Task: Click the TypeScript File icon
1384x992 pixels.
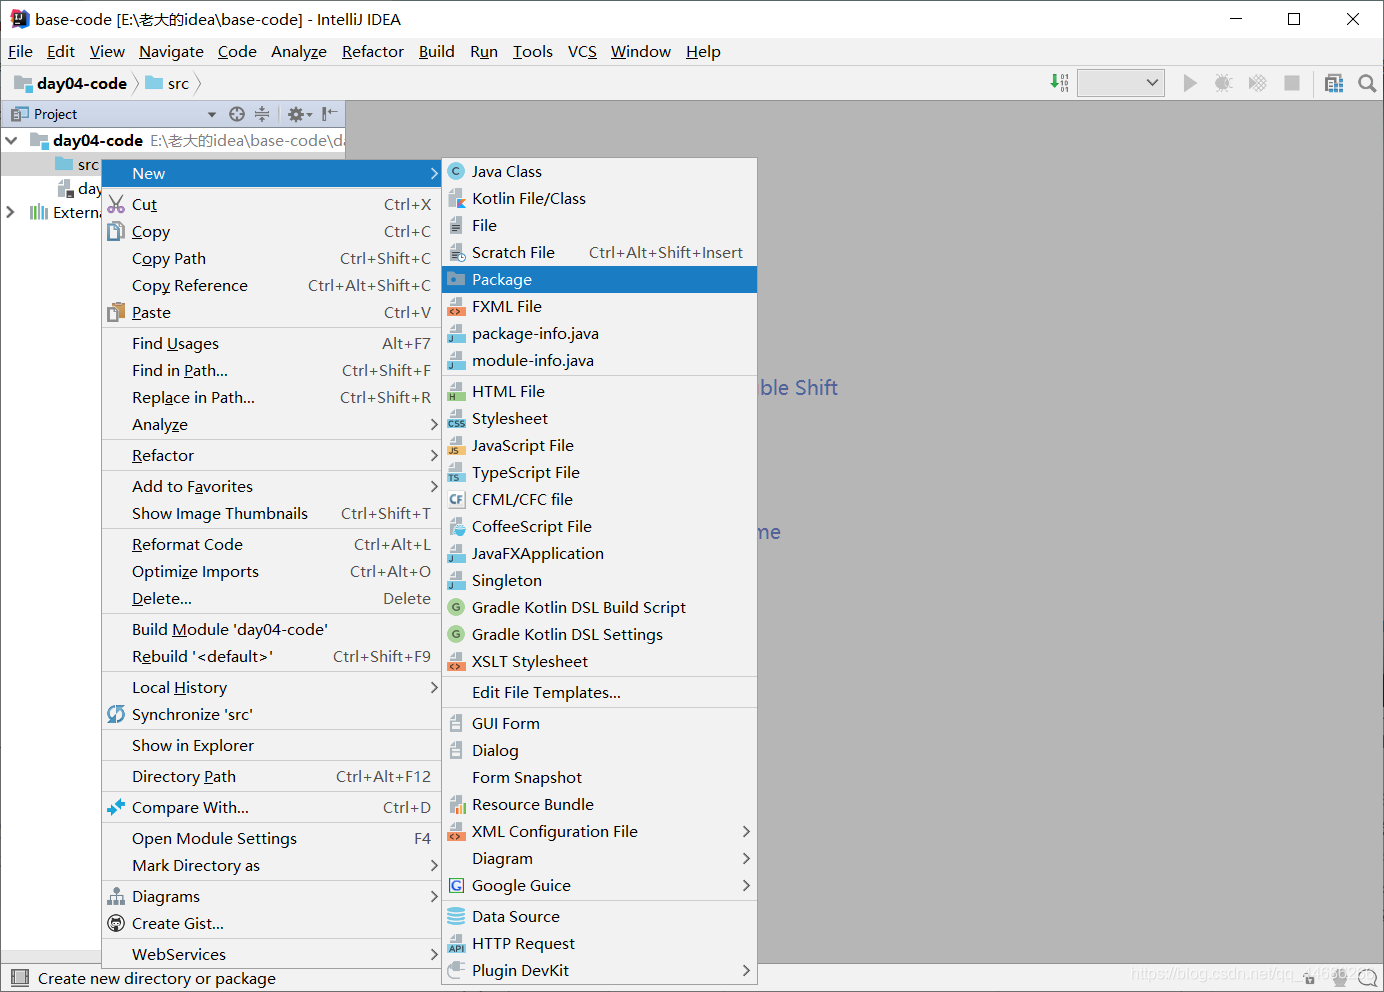Action: click(456, 473)
